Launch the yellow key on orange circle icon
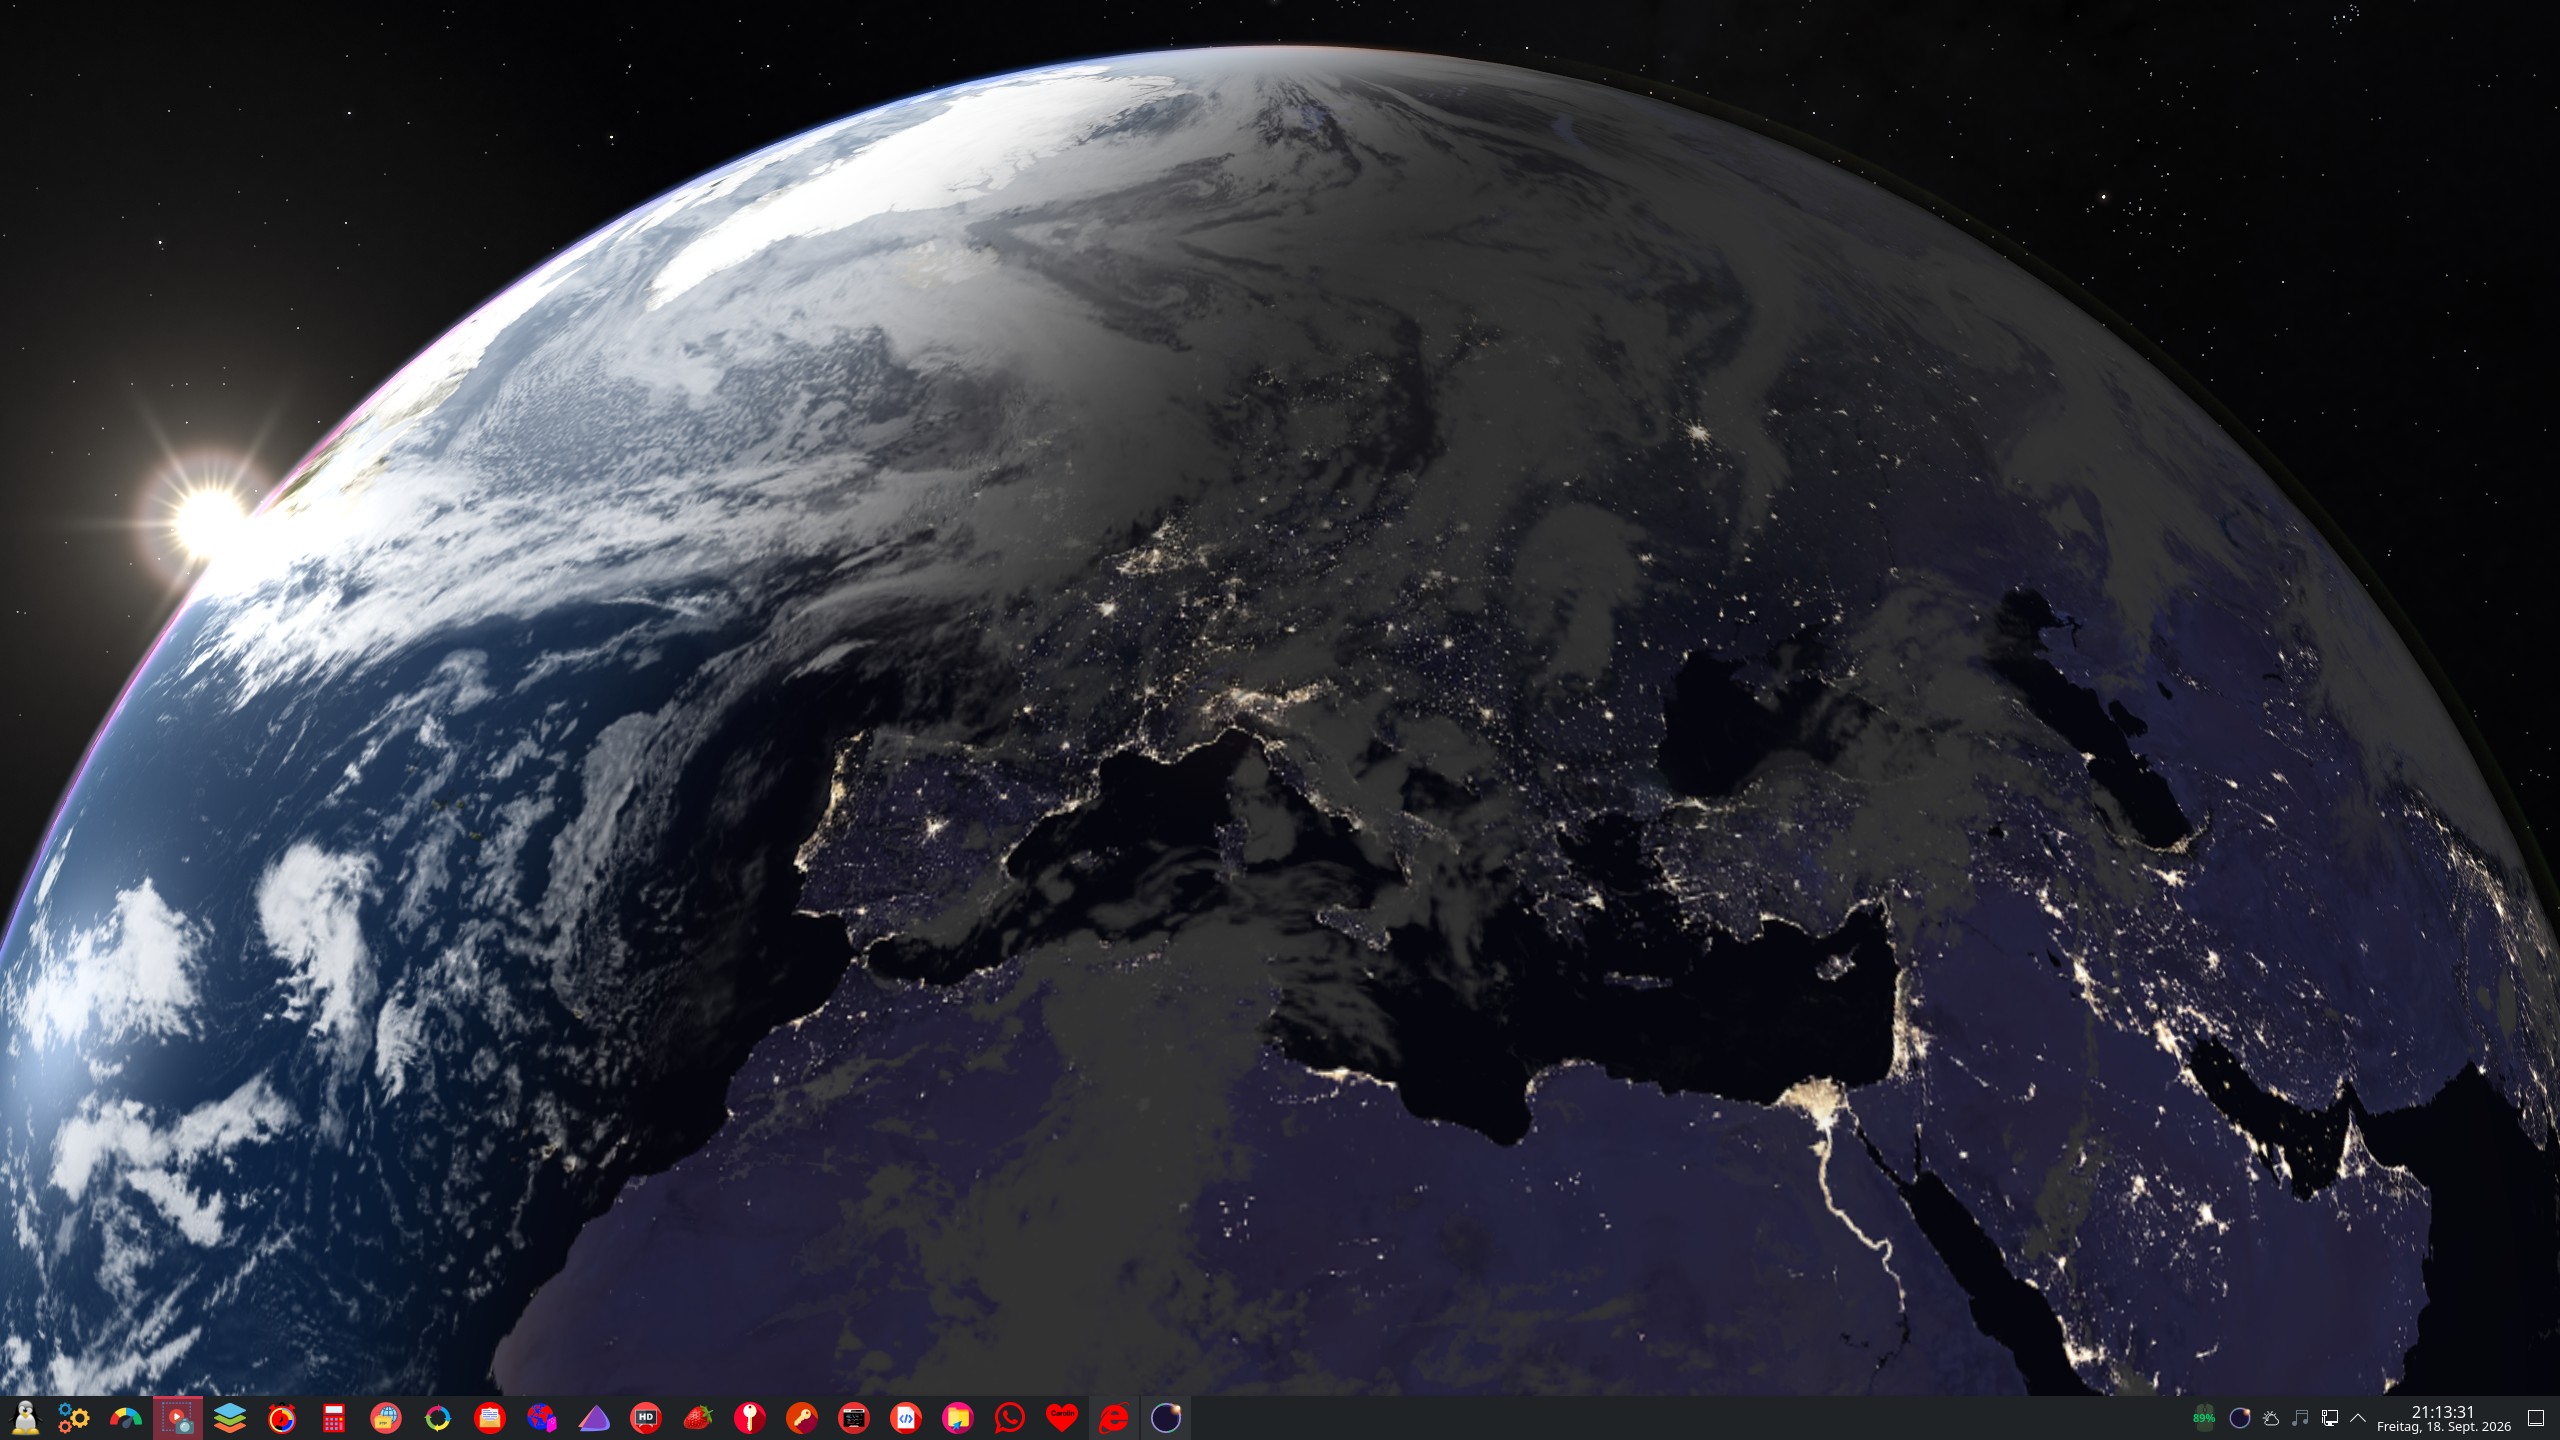 pos(802,1418)
